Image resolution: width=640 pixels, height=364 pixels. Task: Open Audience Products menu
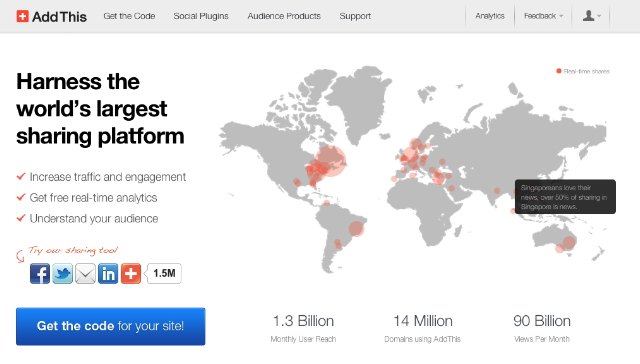[x=284, y=16]
